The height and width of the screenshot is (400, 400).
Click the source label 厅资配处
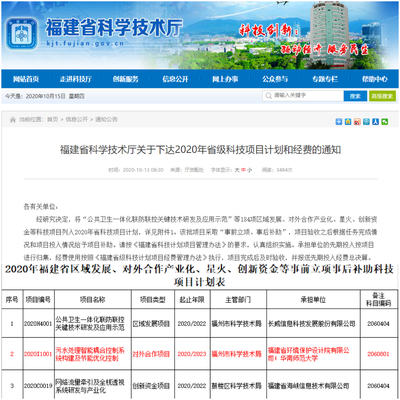click(194, 170)
